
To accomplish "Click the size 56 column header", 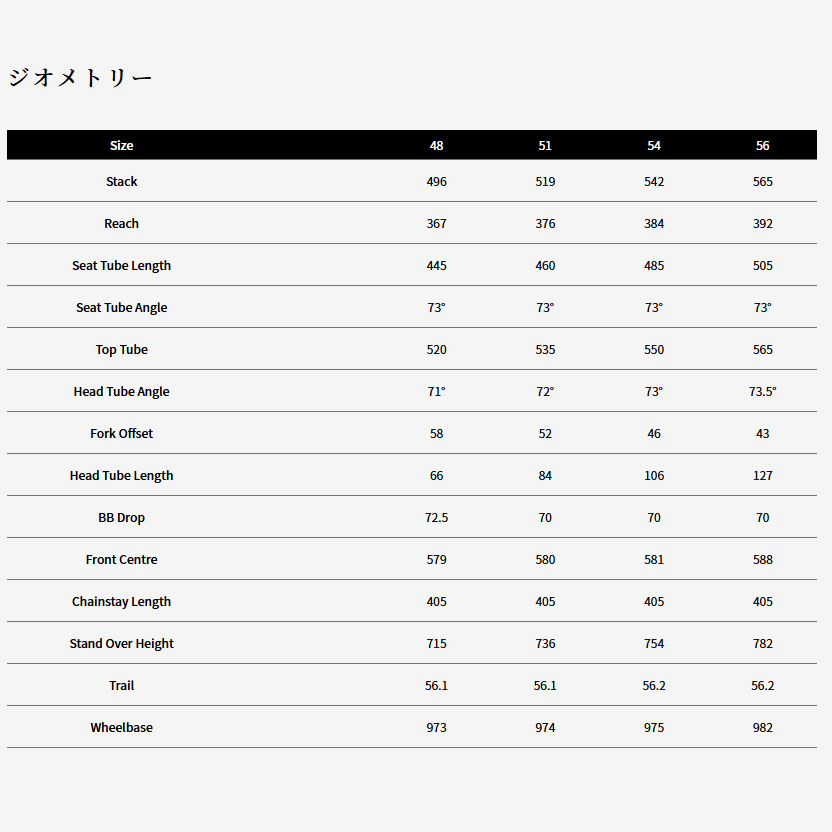I will [763, 145].
